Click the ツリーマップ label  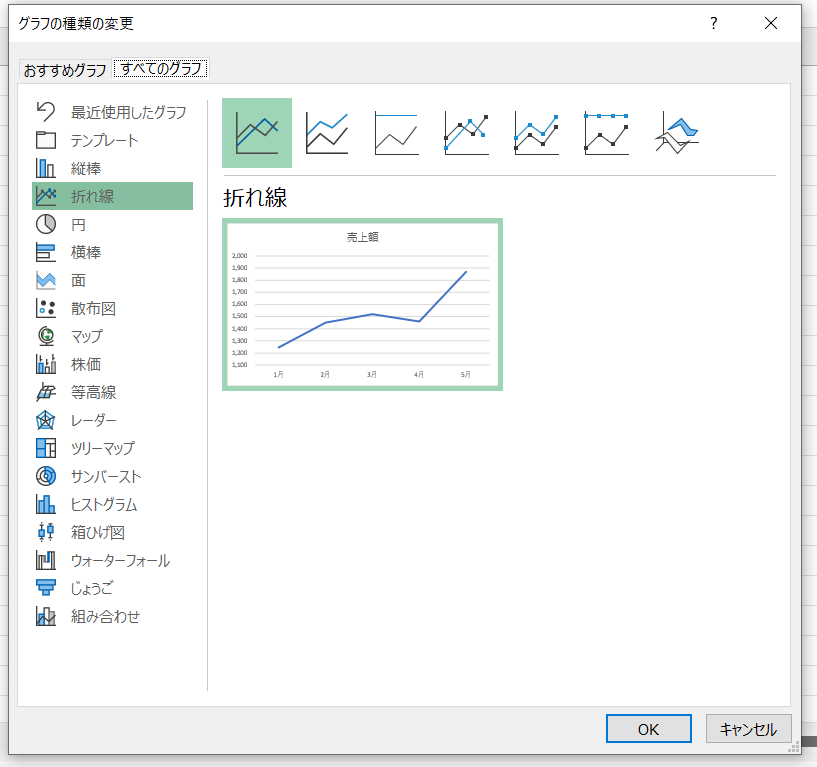tap(103, 448)
